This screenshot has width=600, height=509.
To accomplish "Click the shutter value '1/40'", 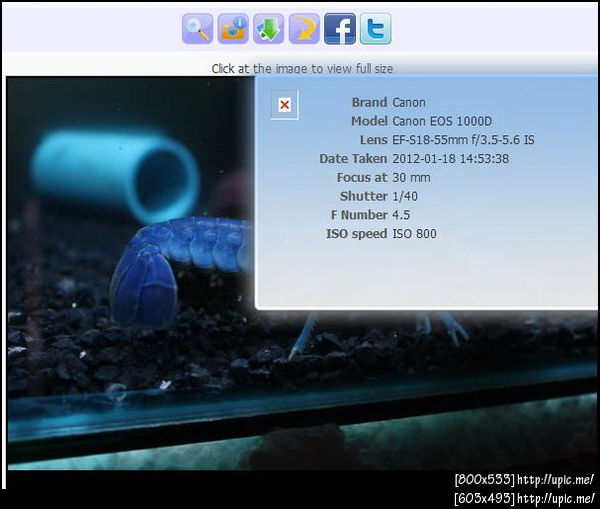I will tap(405, 196).
